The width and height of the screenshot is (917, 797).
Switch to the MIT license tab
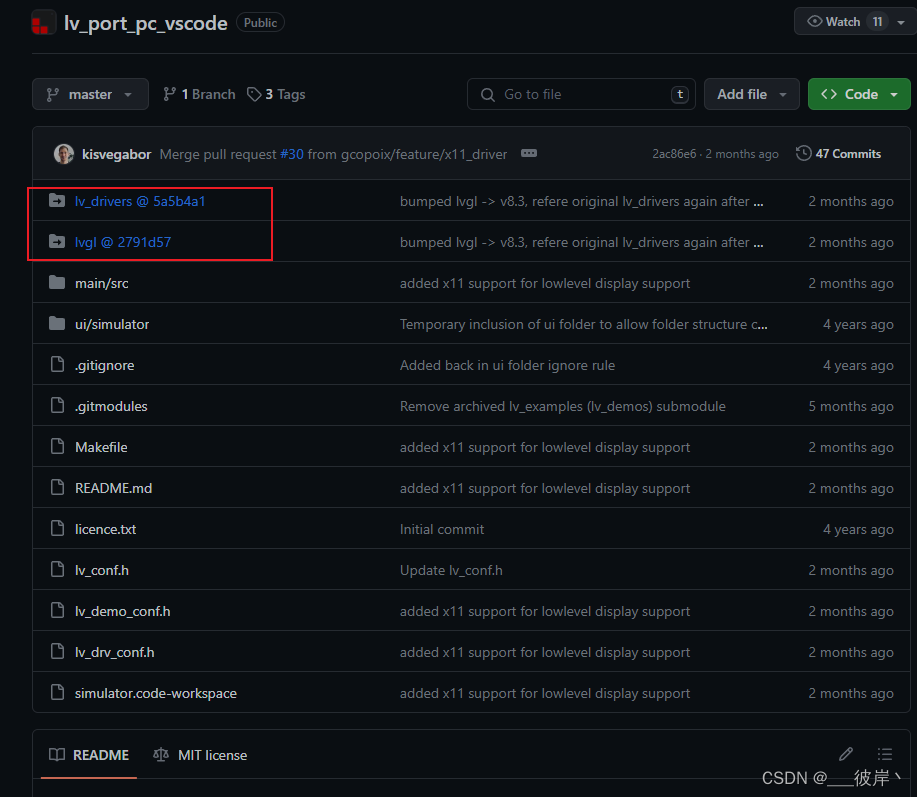(x=200, y=755)
